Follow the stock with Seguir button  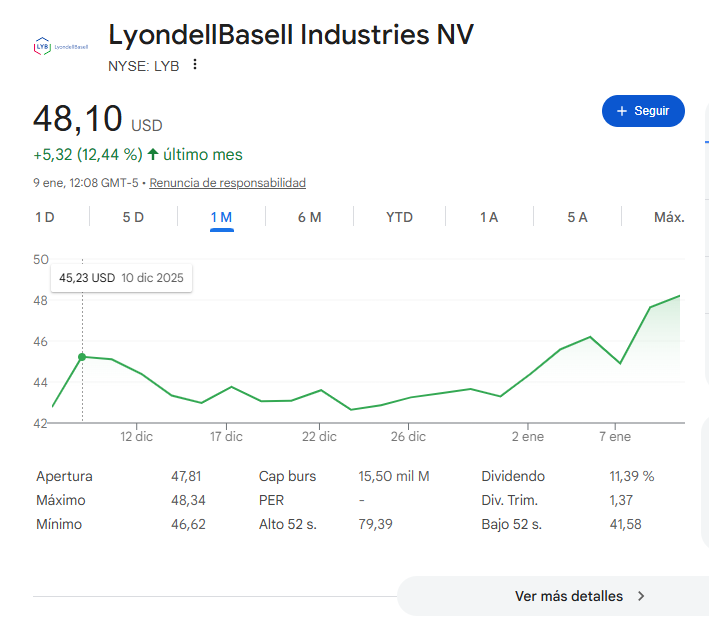coord(643,111)
